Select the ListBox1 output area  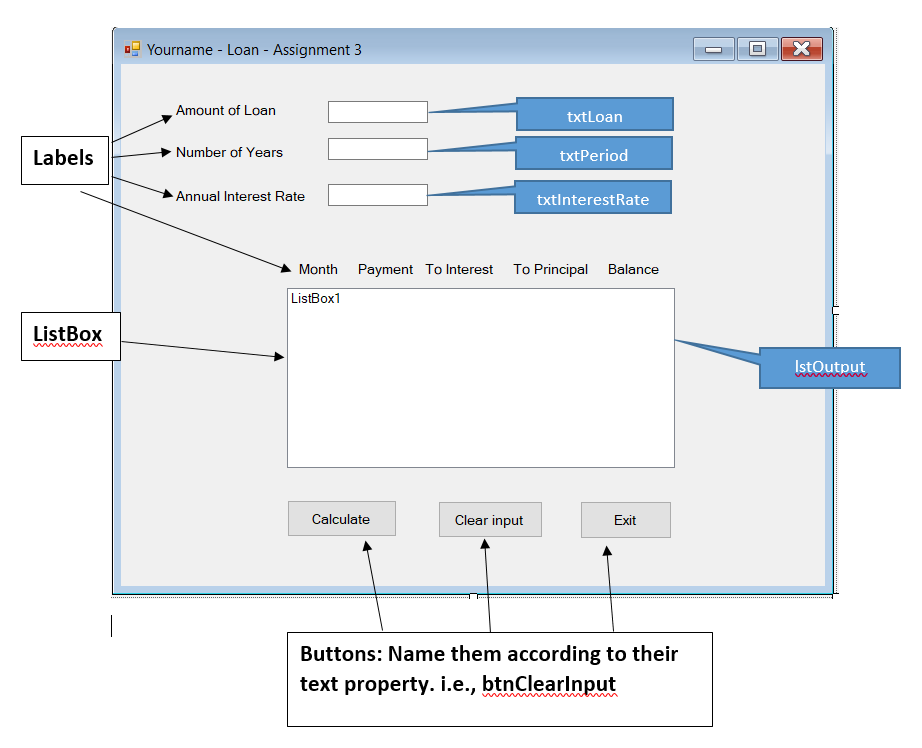(481, 377)
